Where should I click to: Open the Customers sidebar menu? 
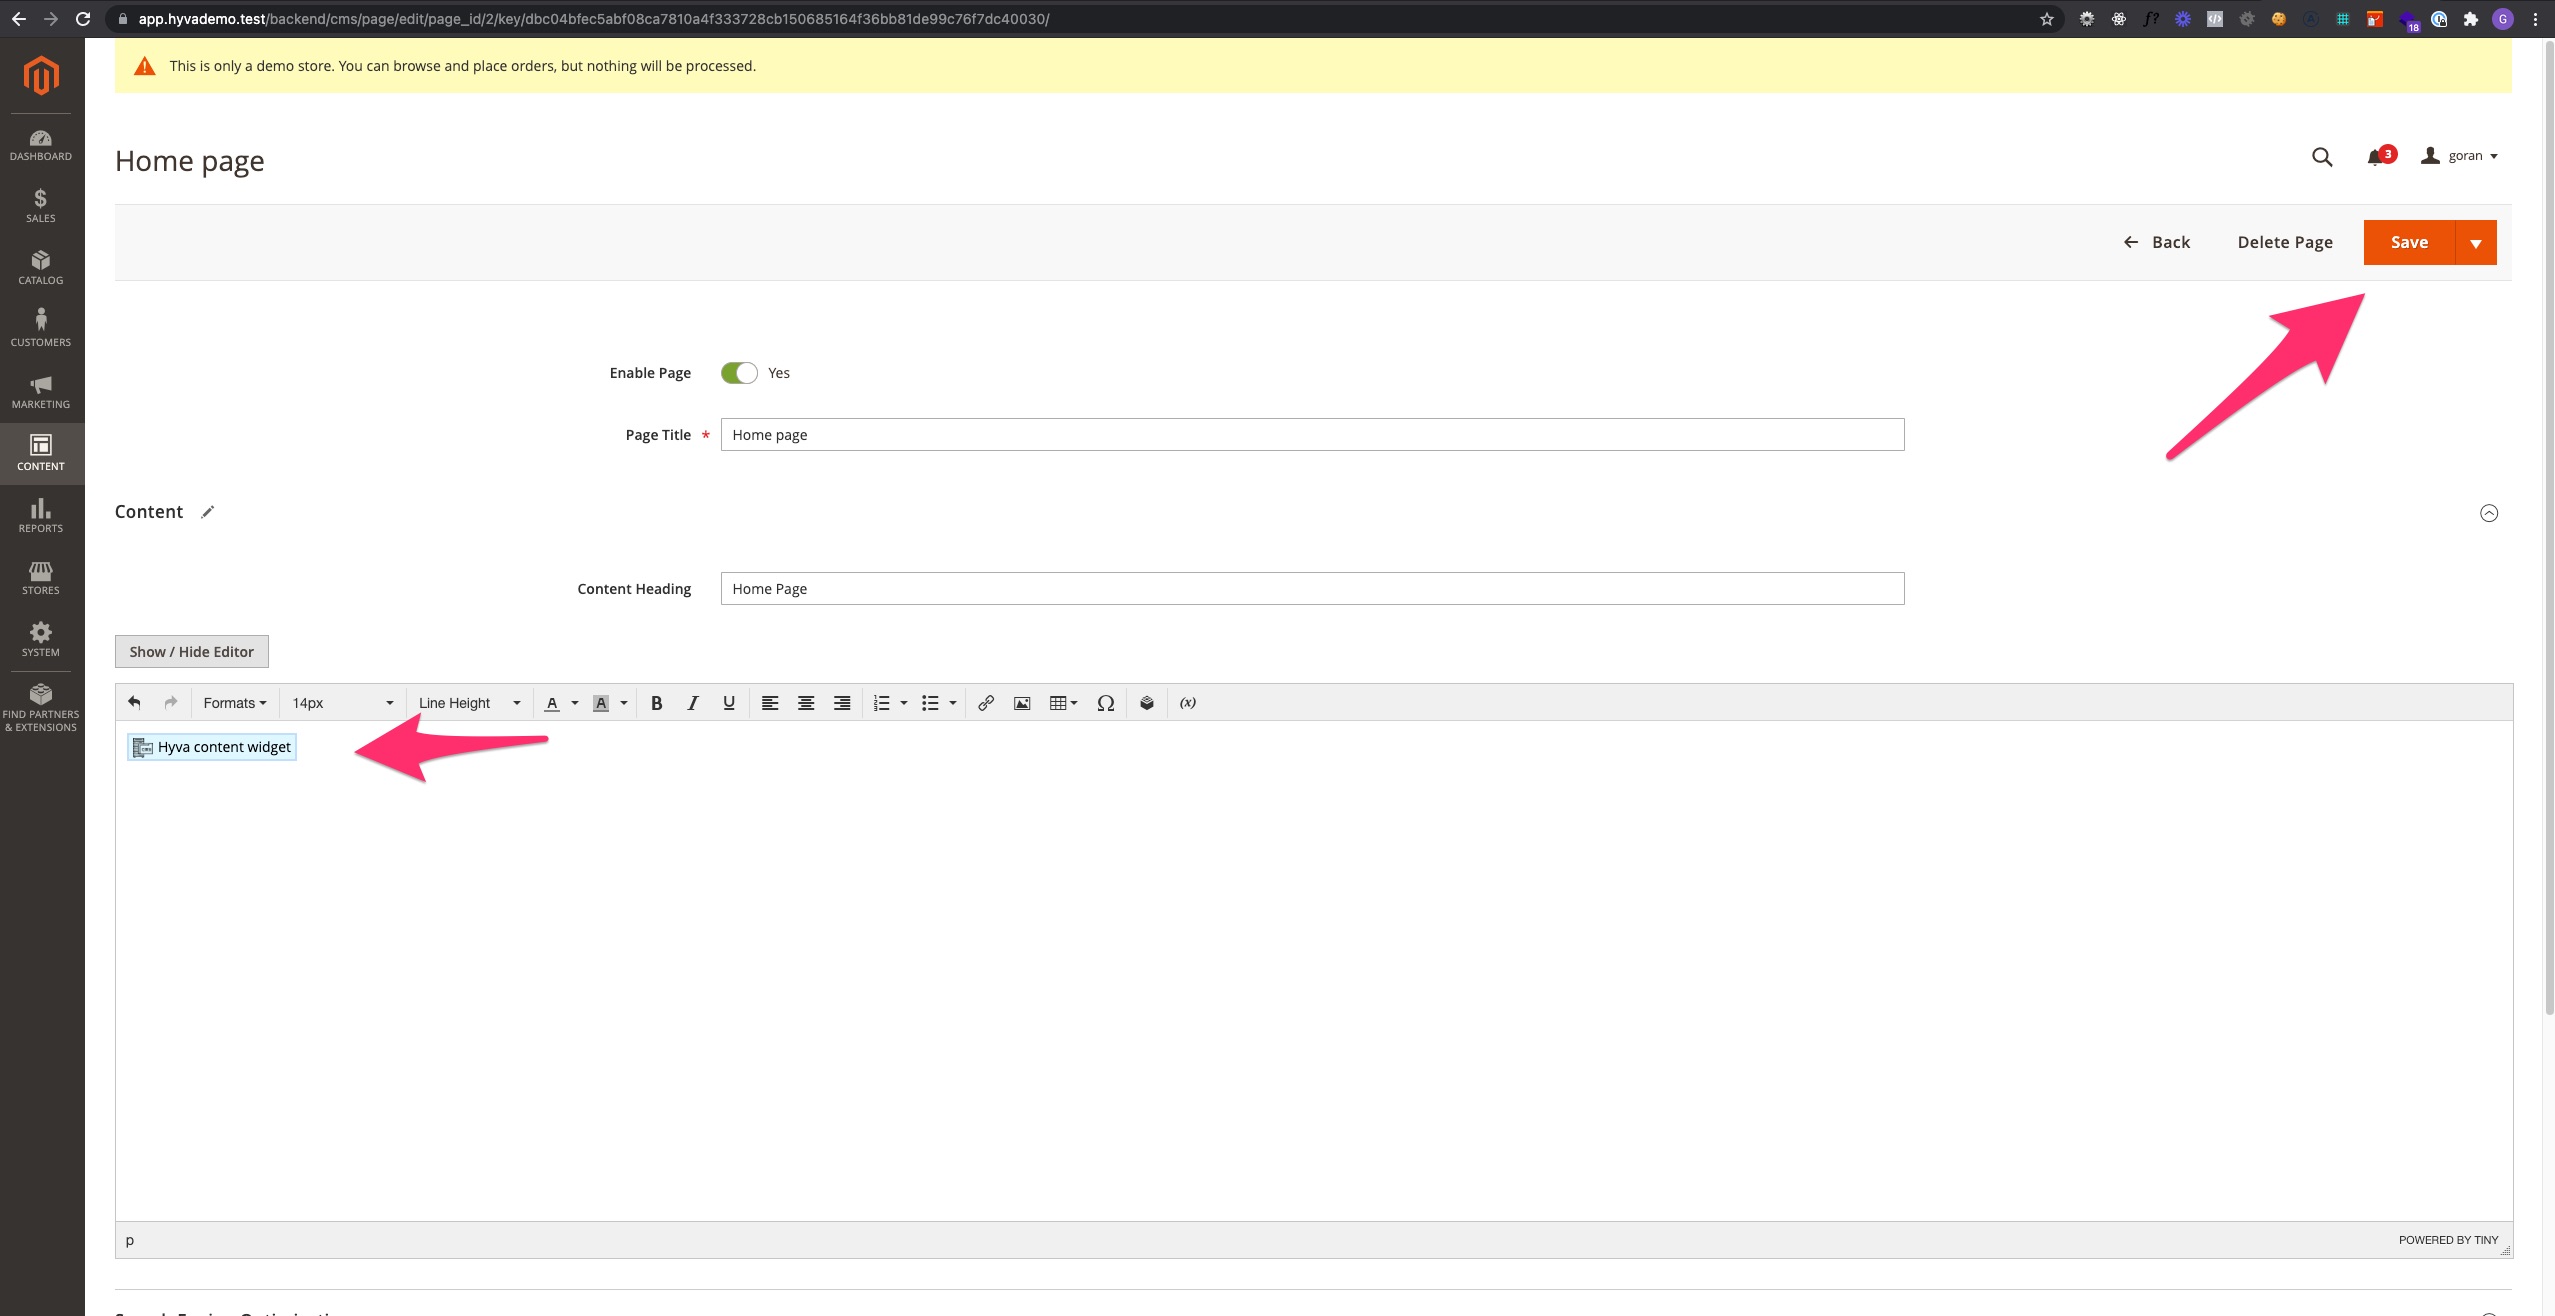pyautogui.click(x=41, y=330)
